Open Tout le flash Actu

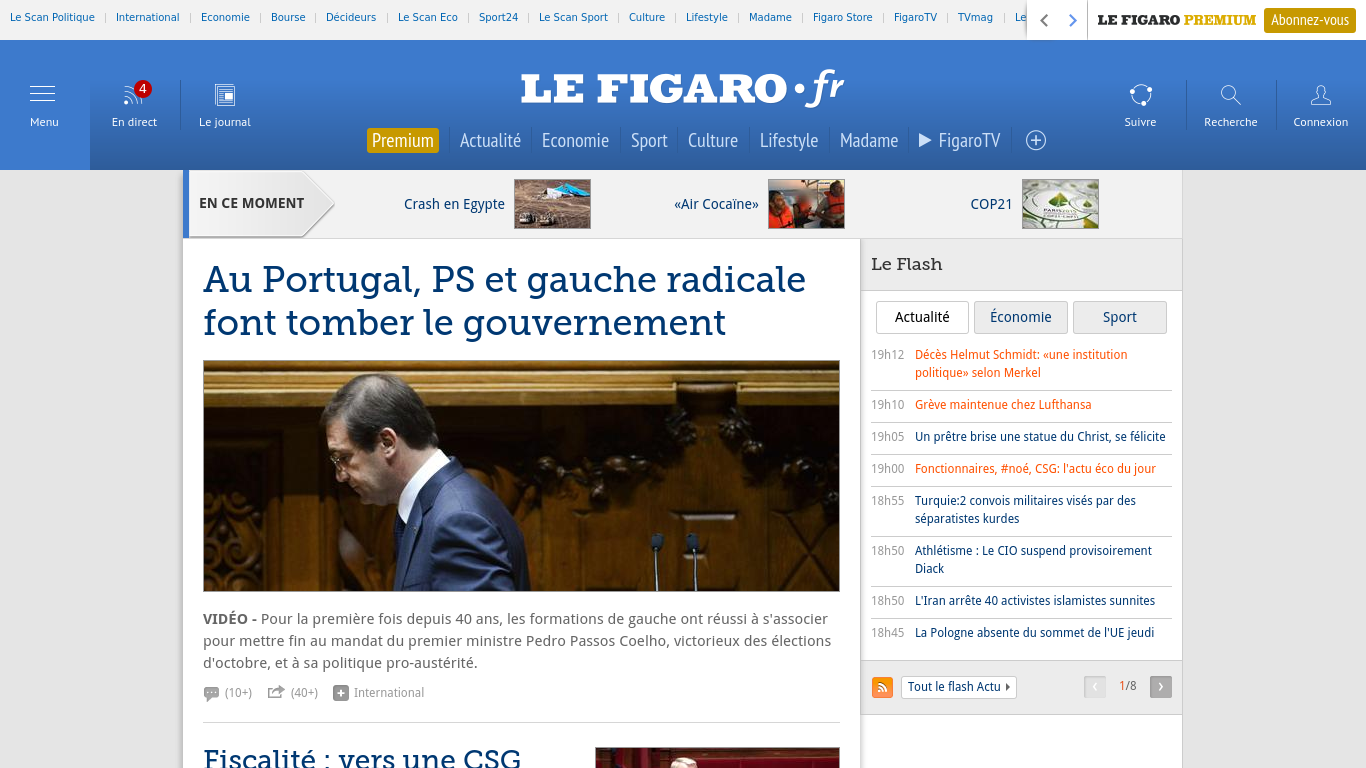pyautogui.click(x=957, y=687)
